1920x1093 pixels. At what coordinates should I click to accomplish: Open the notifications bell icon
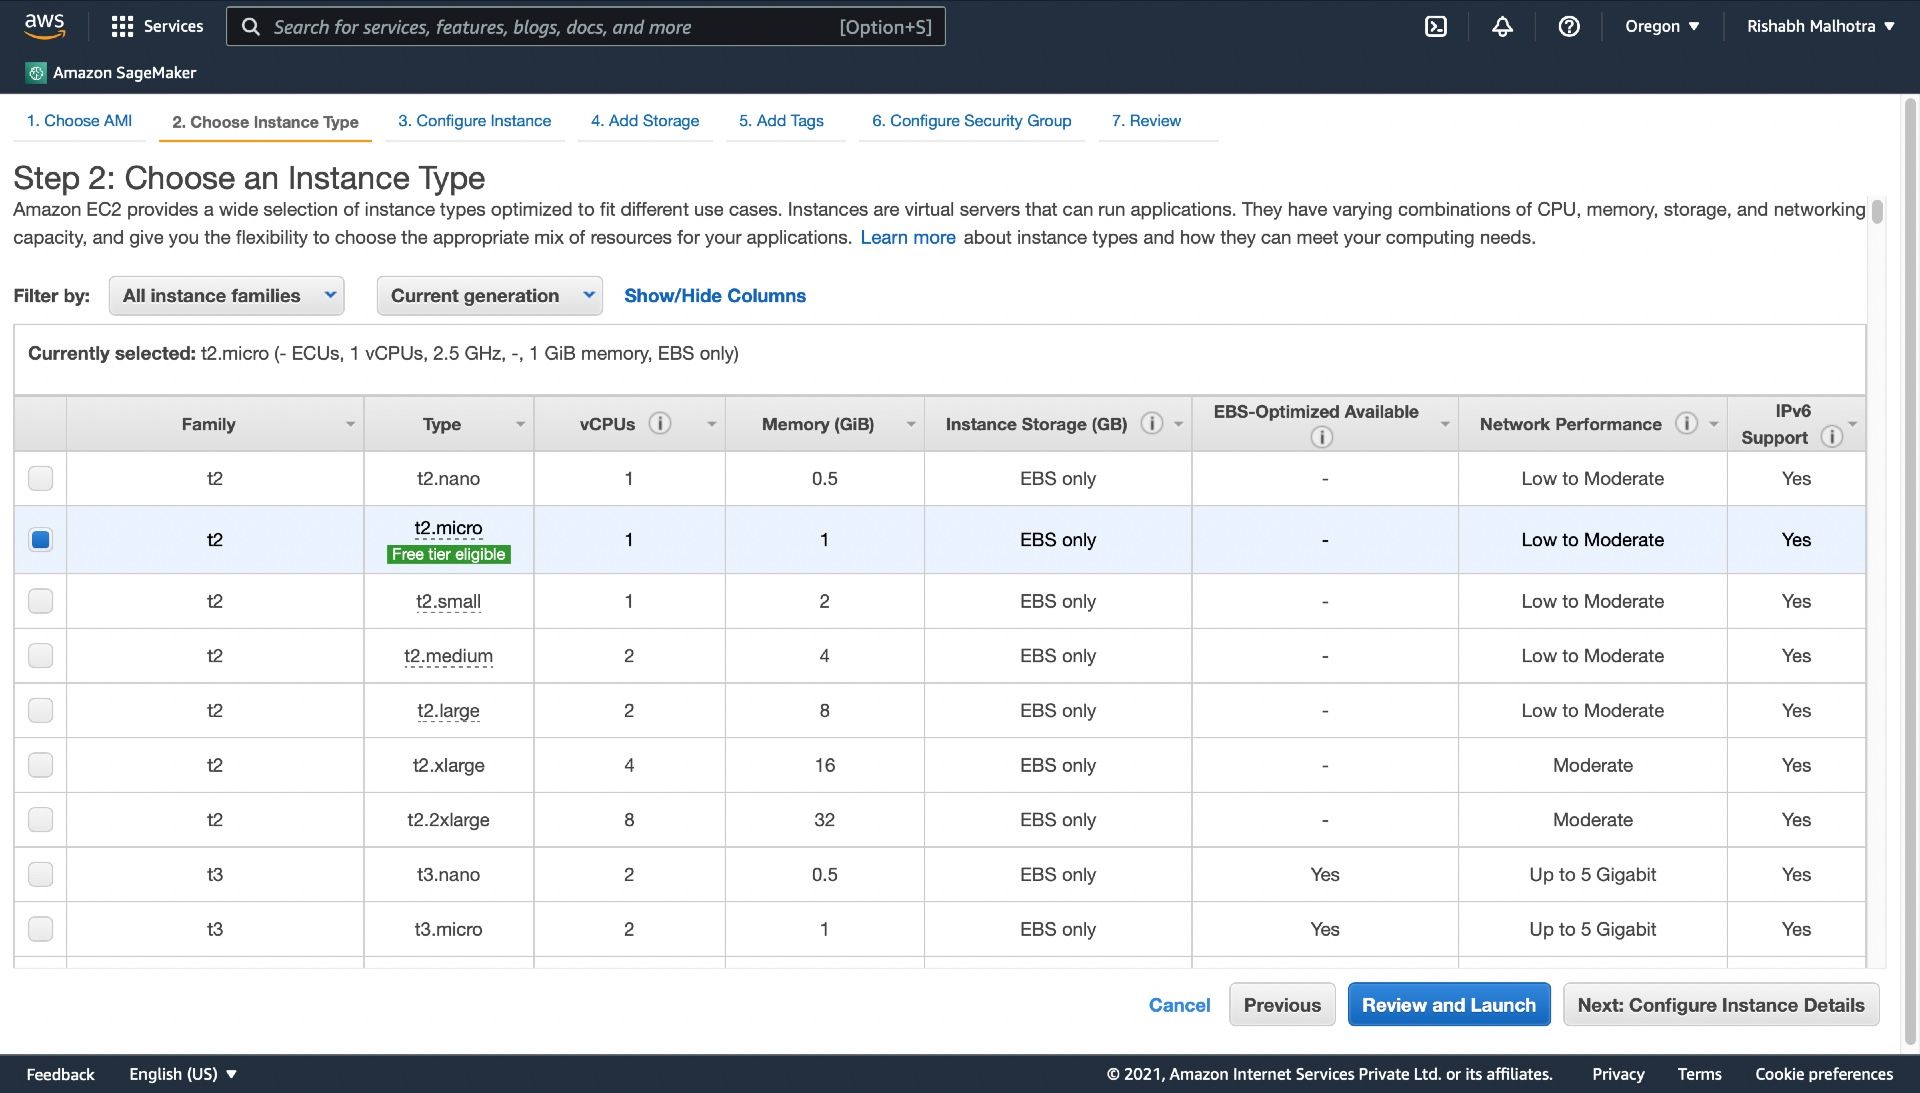click(x=1502, y=27)
